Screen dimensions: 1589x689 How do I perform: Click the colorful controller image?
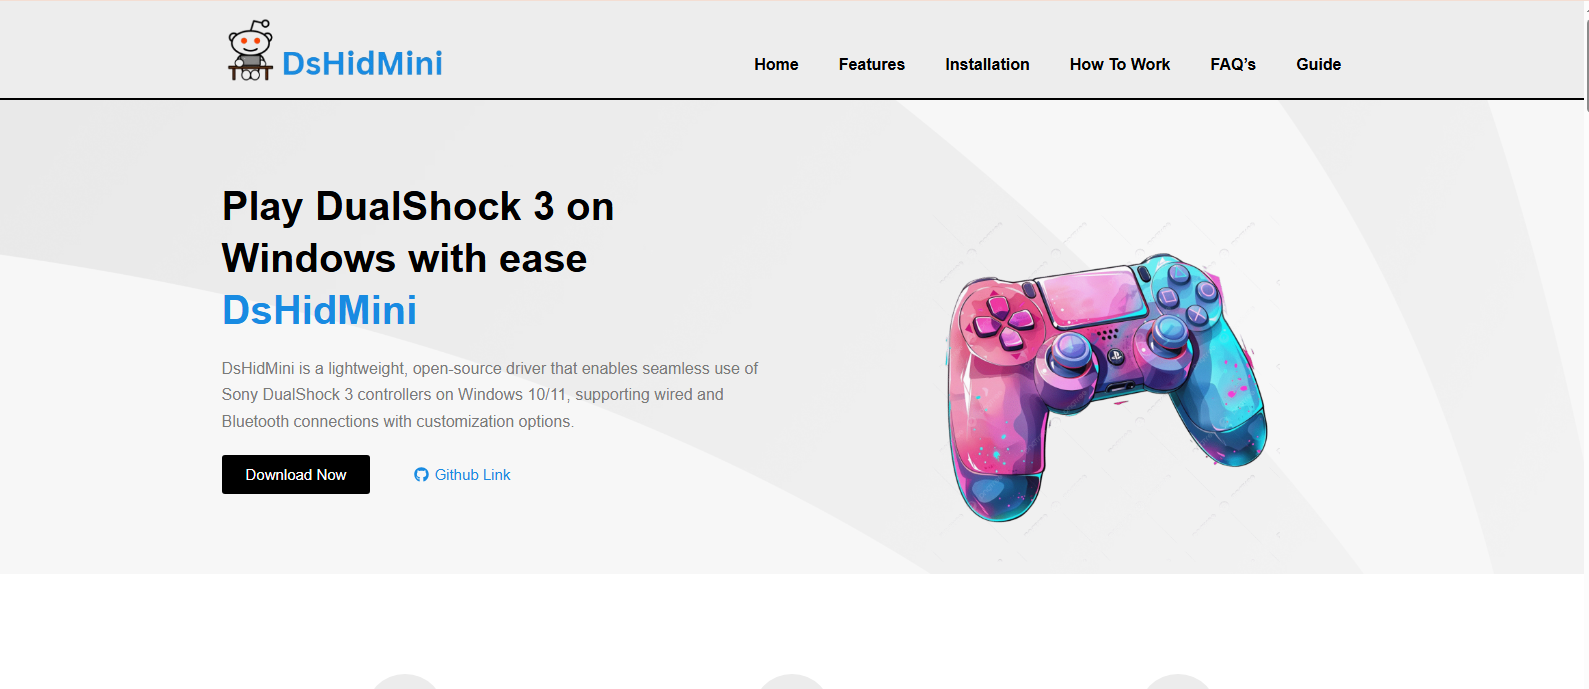pyautogui.click(x=1106, y=386)
